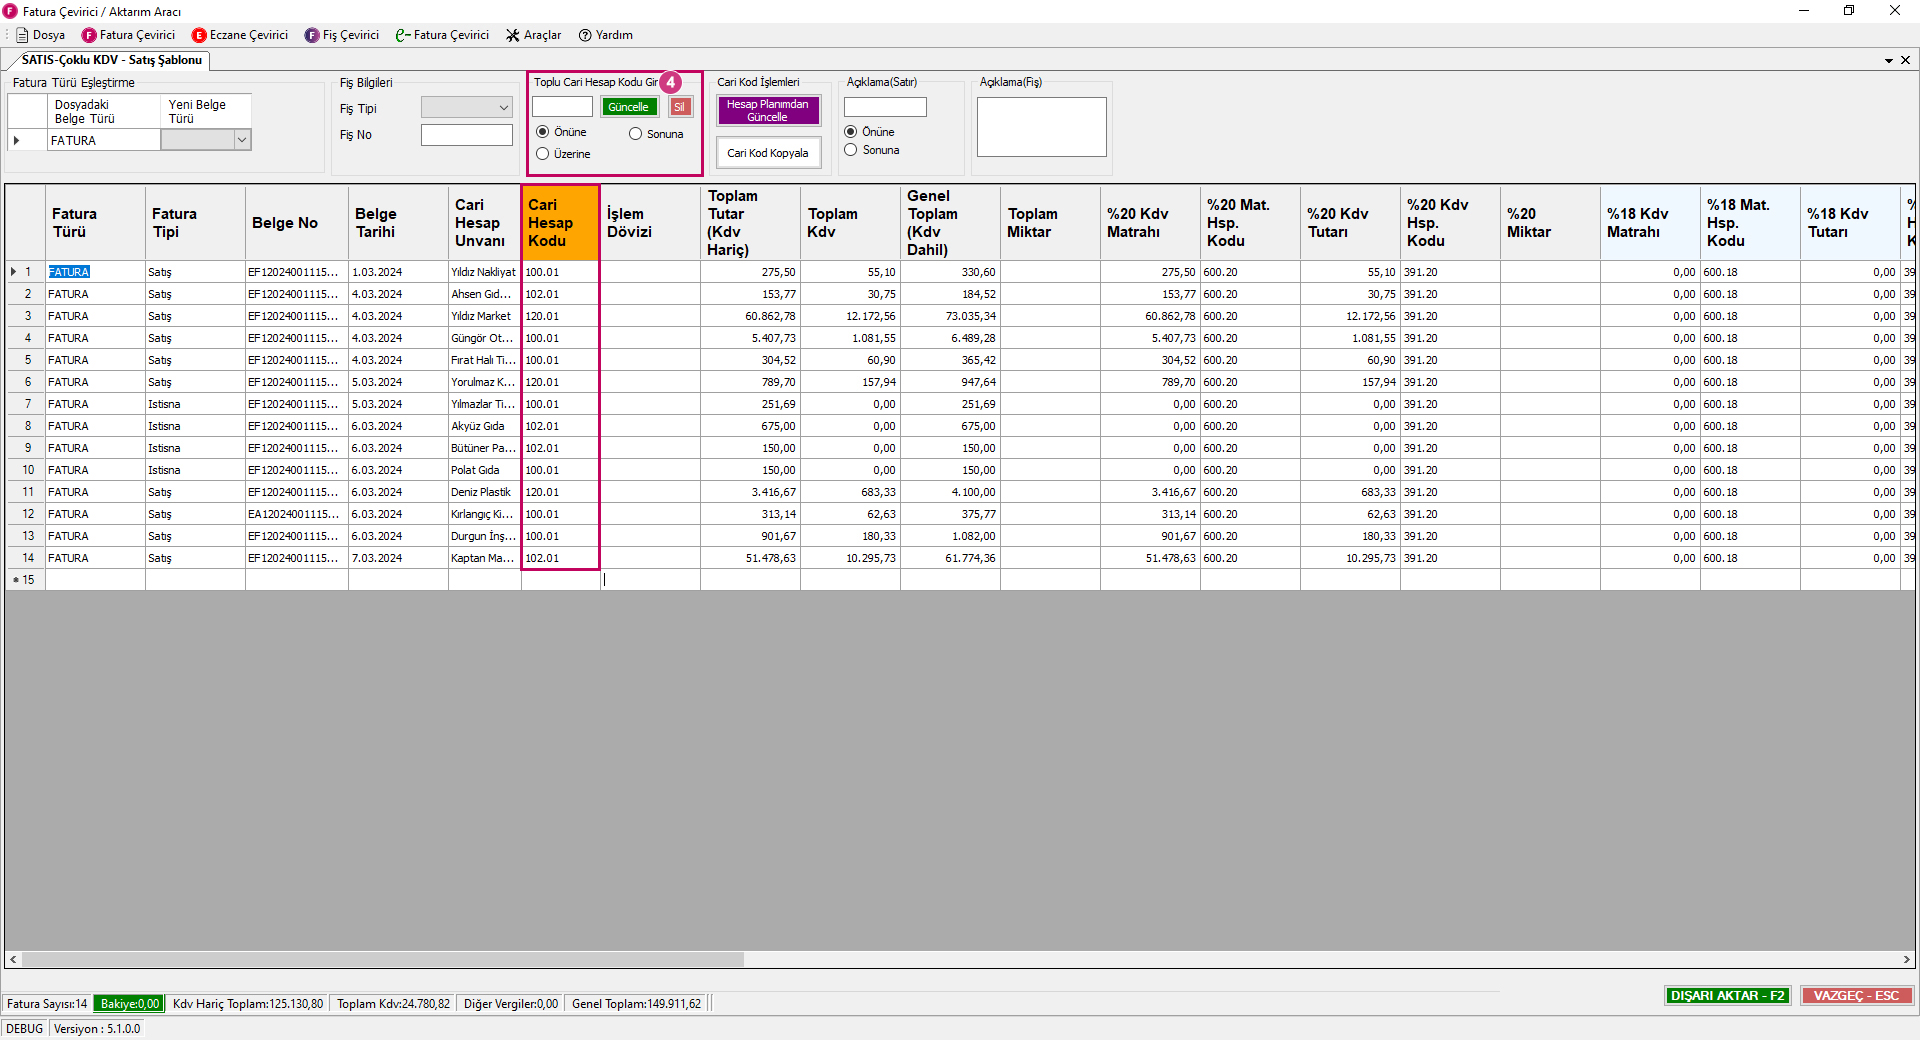1920x1040 pixels.
Task: Click the new row 15 header
Action: [25, 580]
